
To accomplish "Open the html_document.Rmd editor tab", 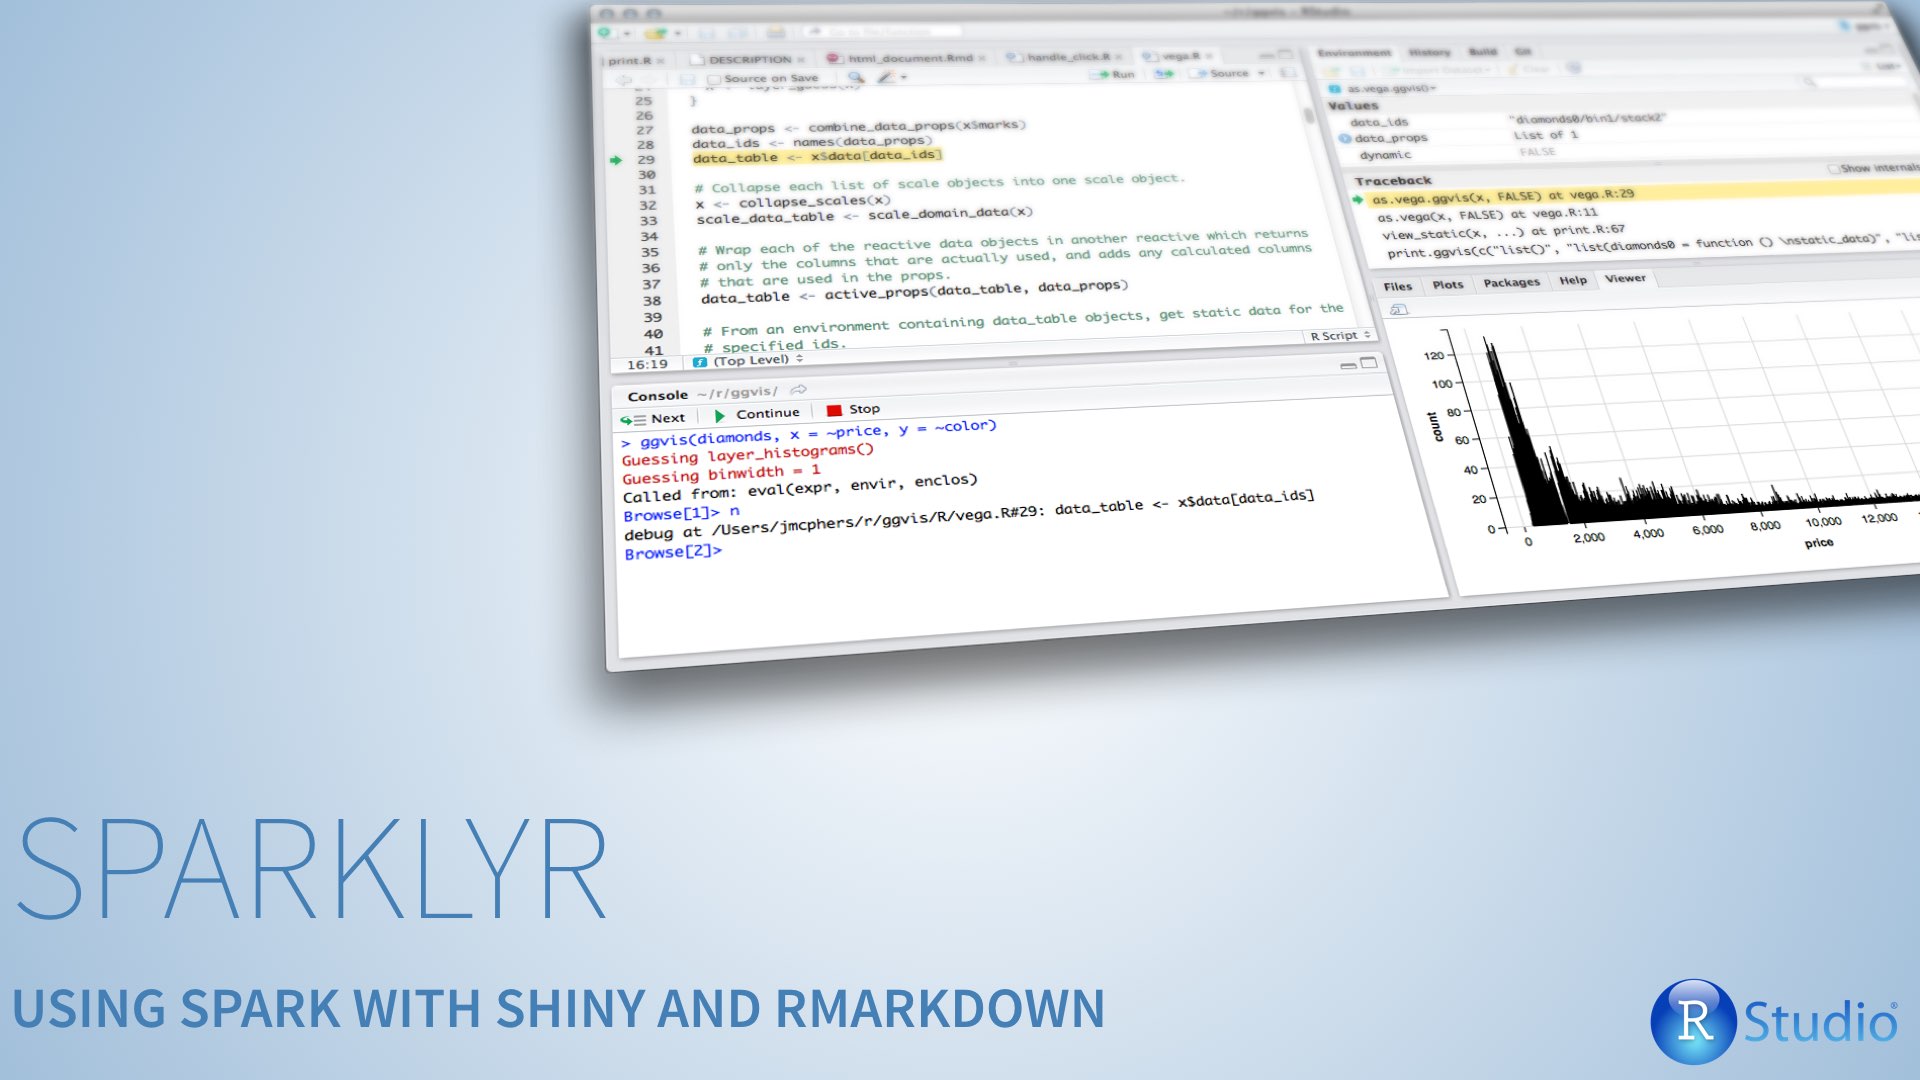I will [909, 58].
